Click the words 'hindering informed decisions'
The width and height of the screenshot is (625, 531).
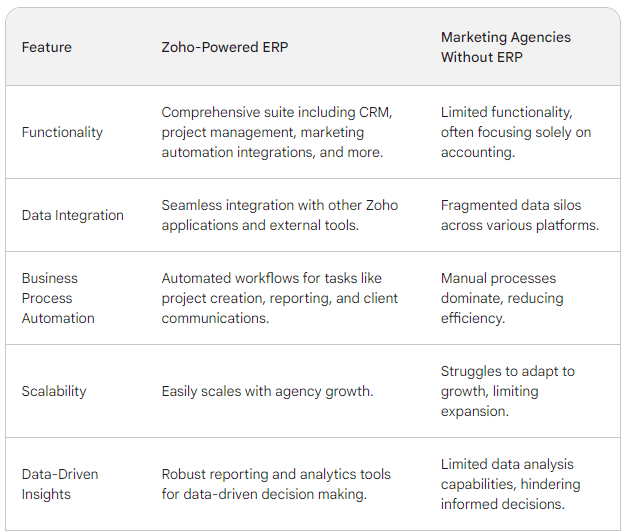tap(511, 494)
